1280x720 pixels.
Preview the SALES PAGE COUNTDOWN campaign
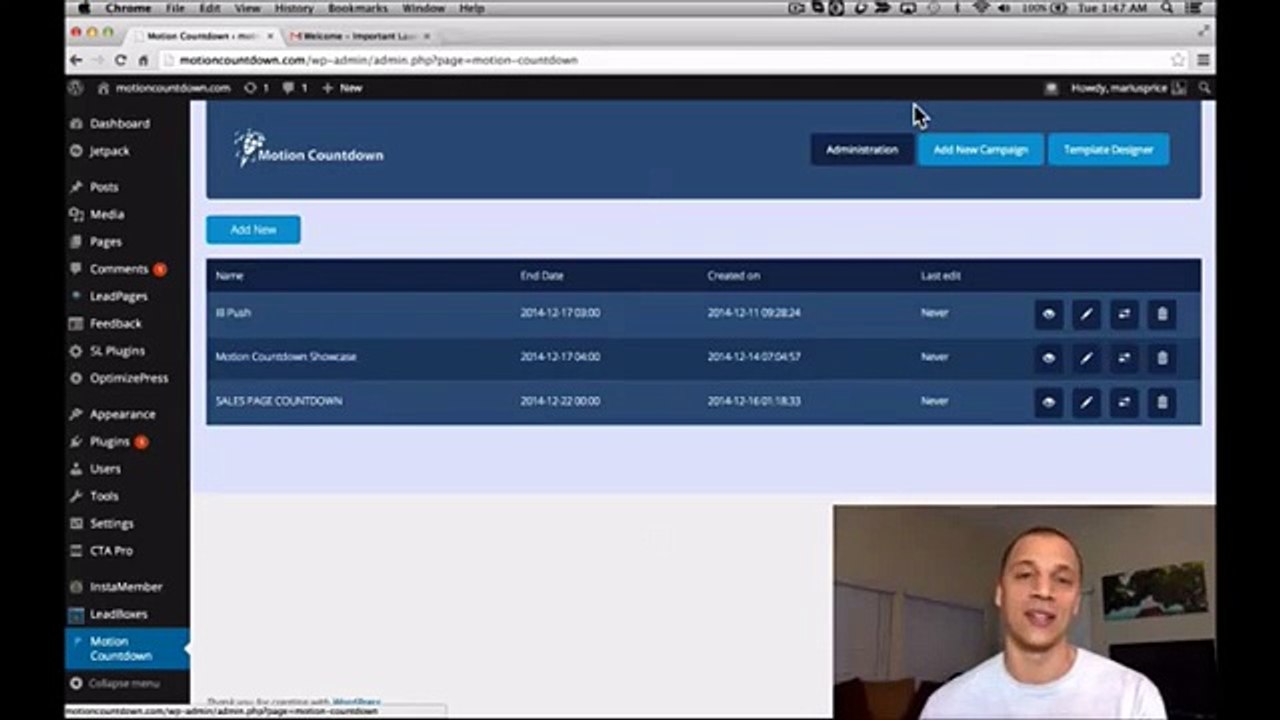click(x=1048, y=402)
